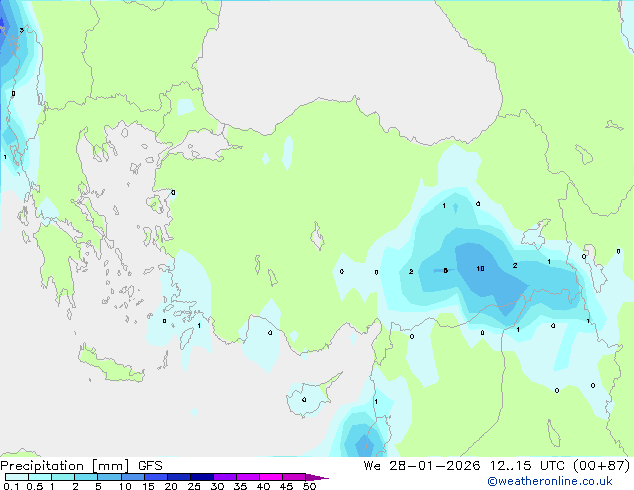Click the 'GFS' model label

tap(150, 466)
